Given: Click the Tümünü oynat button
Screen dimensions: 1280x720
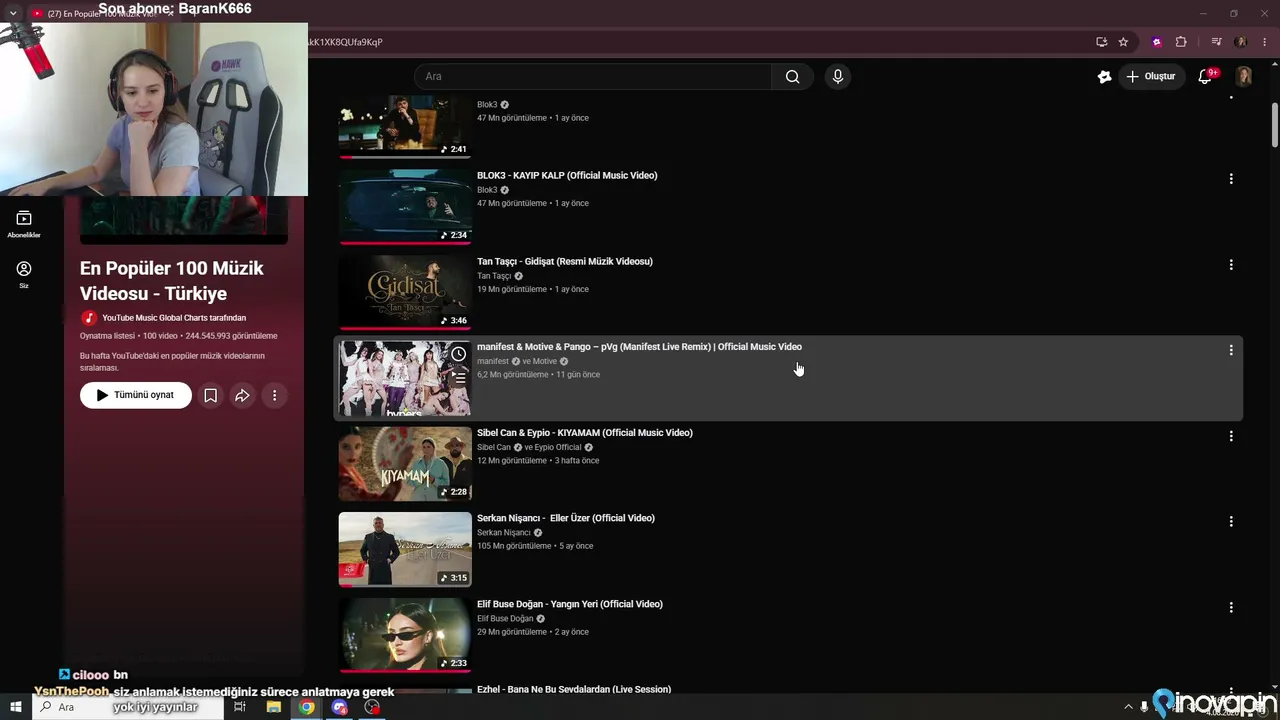Looking at the screenshot, I should pyautogui.click(x=136, y=395).
